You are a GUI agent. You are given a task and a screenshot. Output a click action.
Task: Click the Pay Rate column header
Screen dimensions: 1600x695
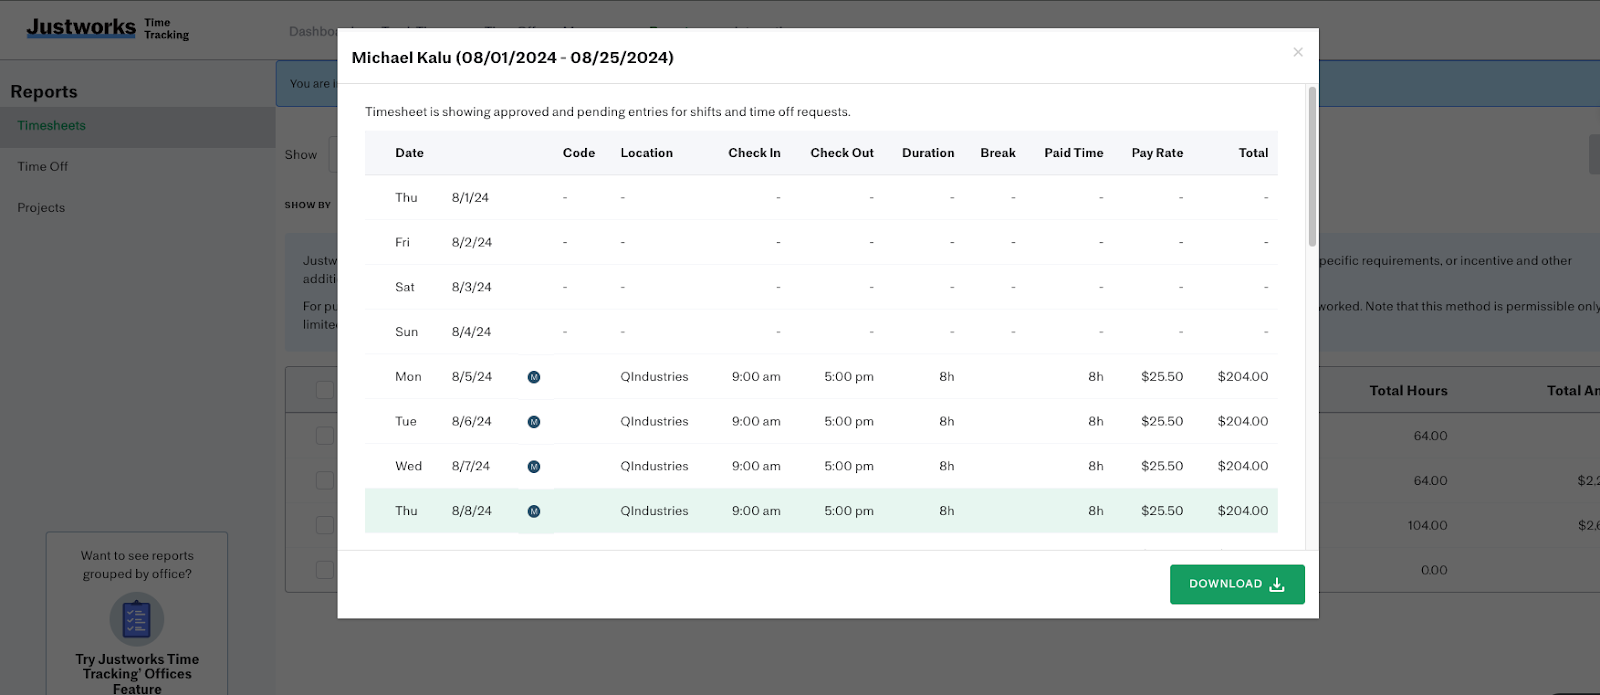click(1157, 153)
